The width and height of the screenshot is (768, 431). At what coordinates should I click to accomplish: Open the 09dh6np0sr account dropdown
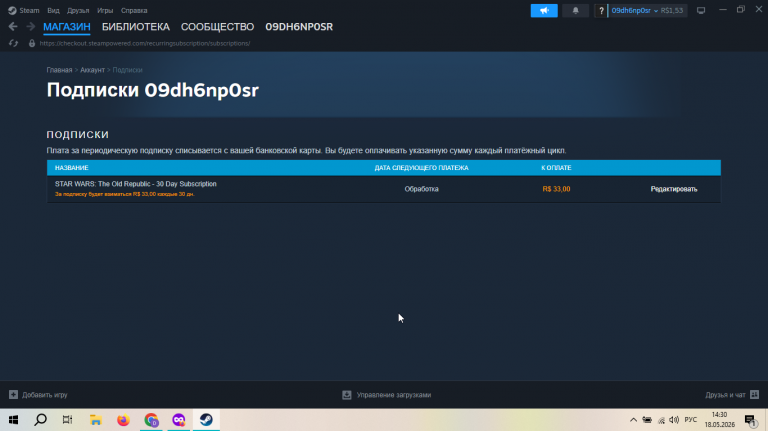click(x=634, y=10)
